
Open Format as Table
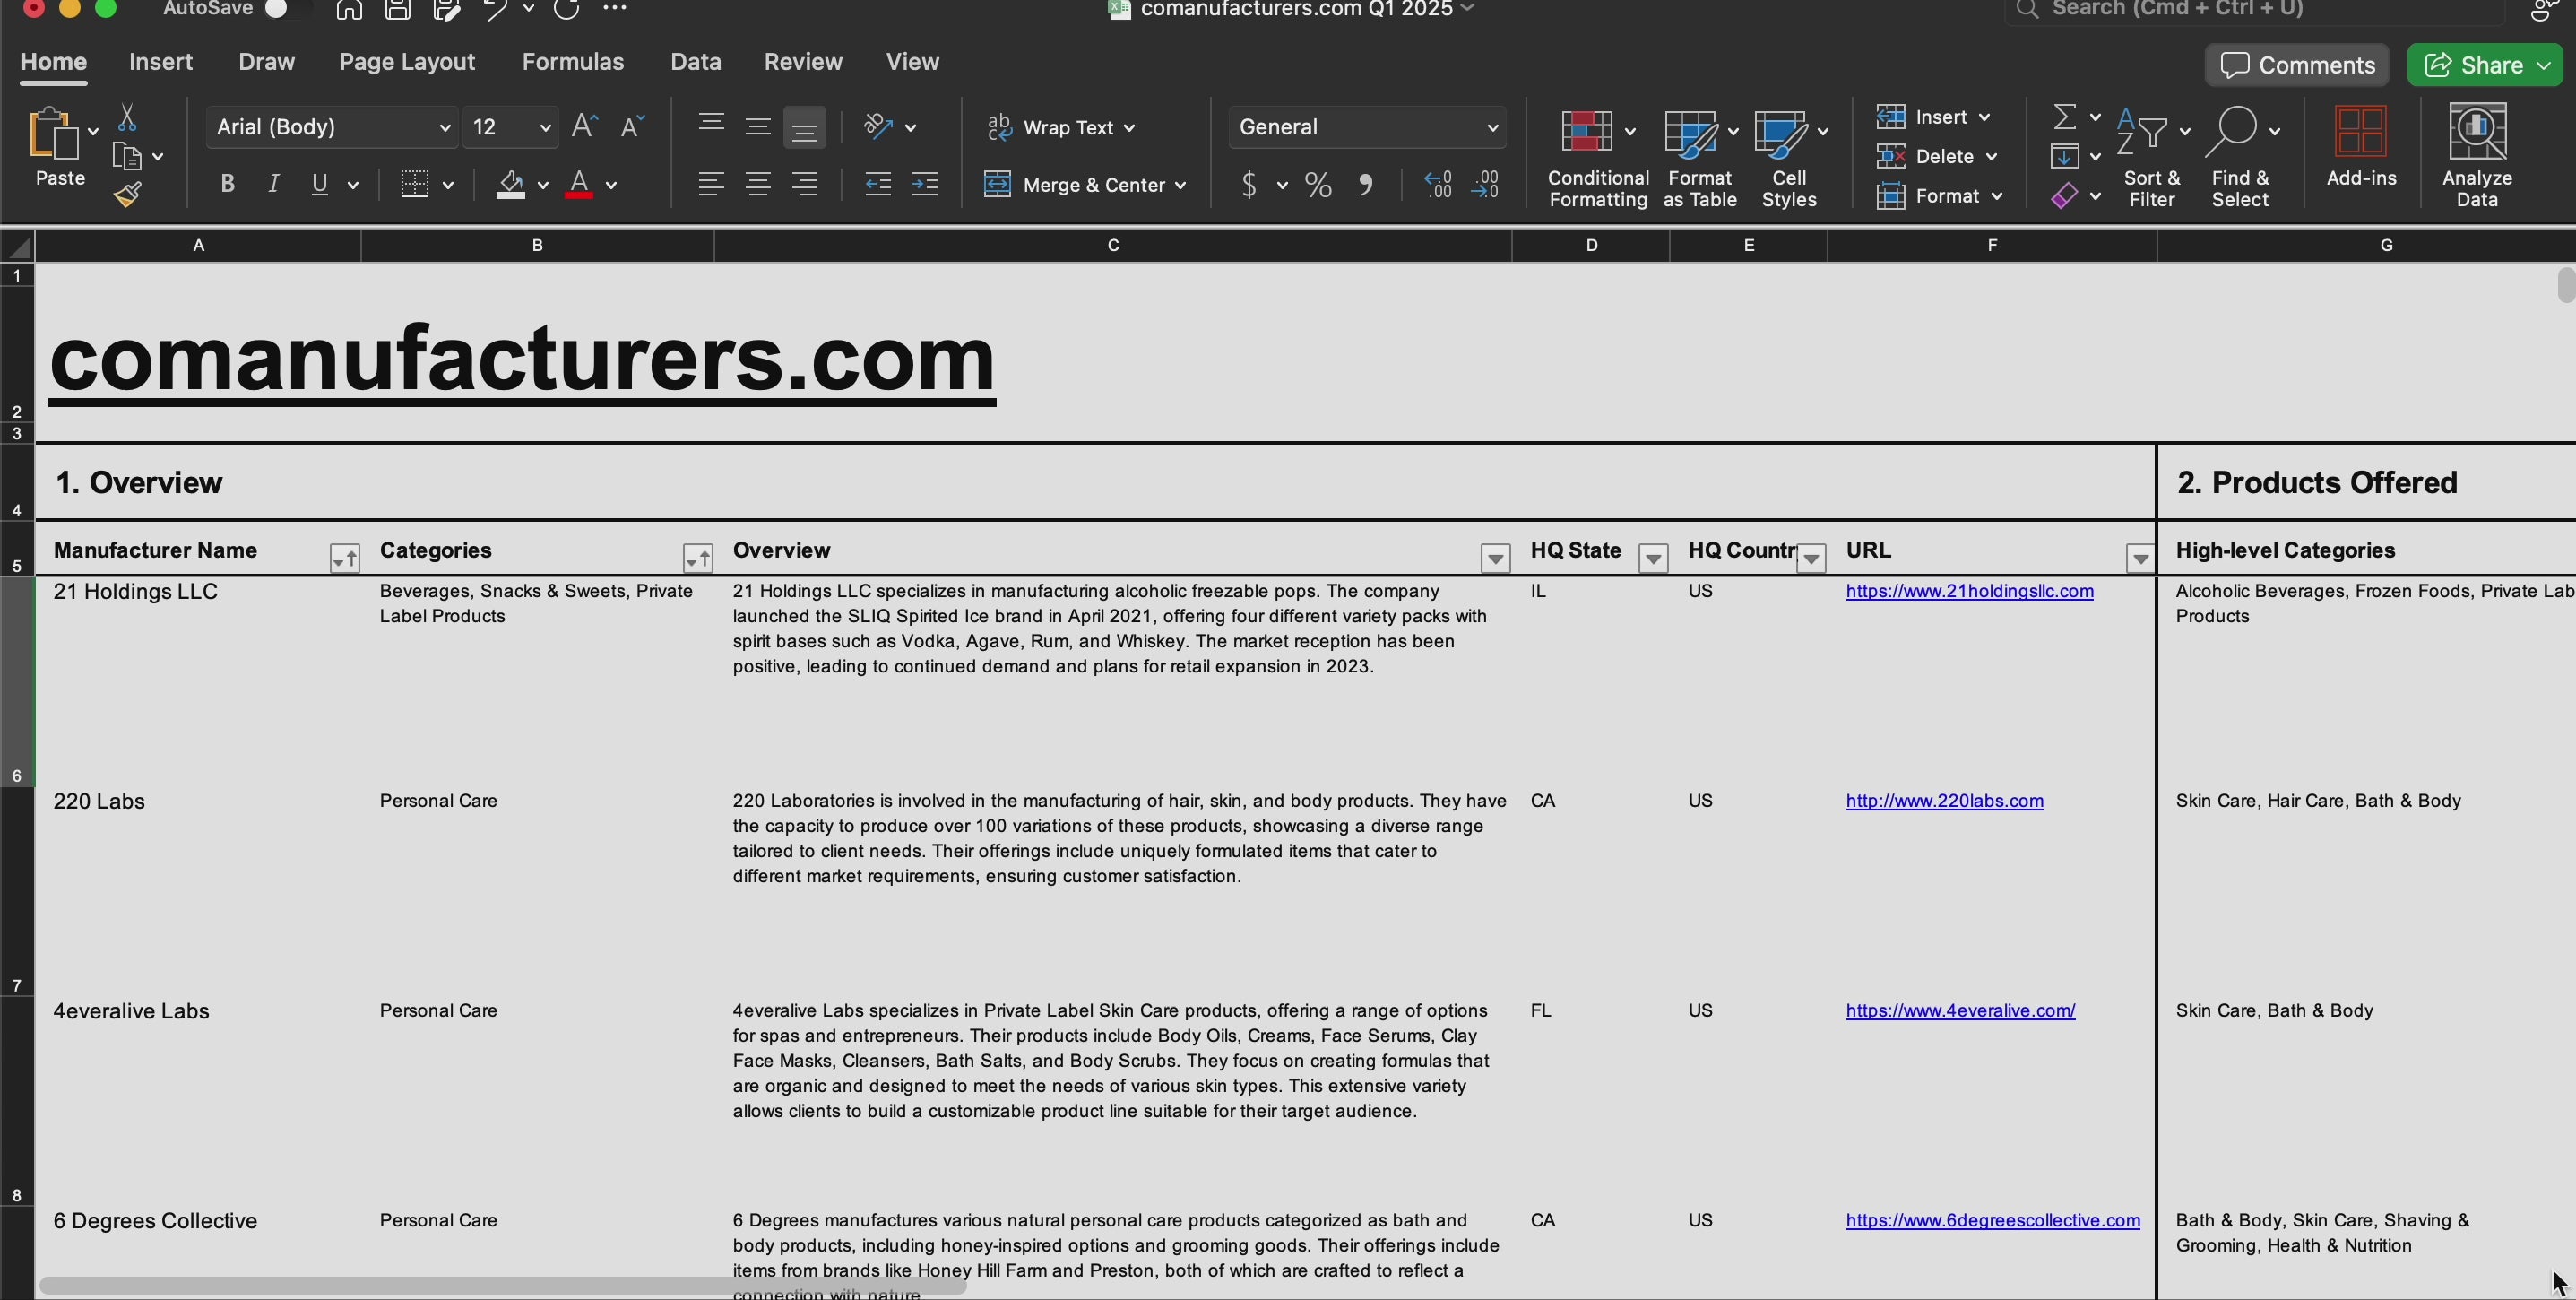click(x=1699, y=158)
